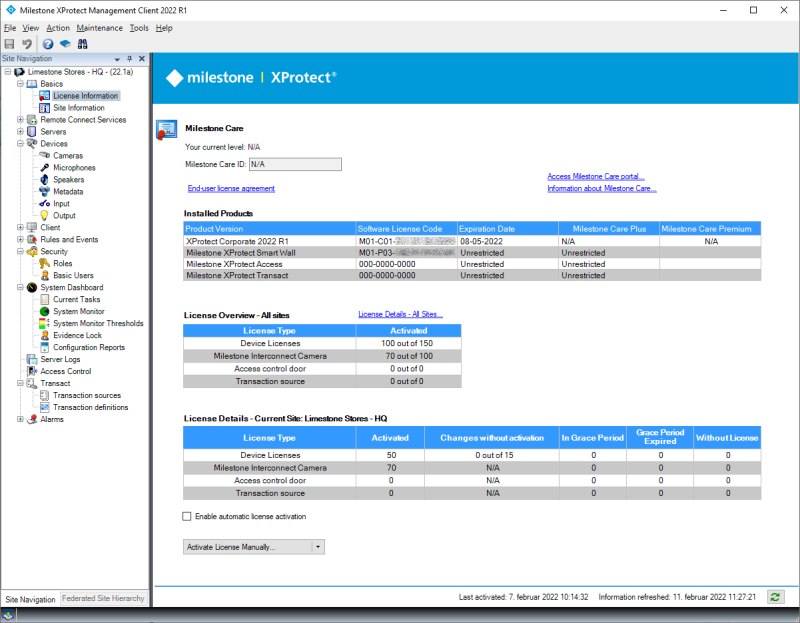The width and height of the screenshot is (800, 623).
Task: Open End-user license agreement link
Action: (x=231, y=189)
